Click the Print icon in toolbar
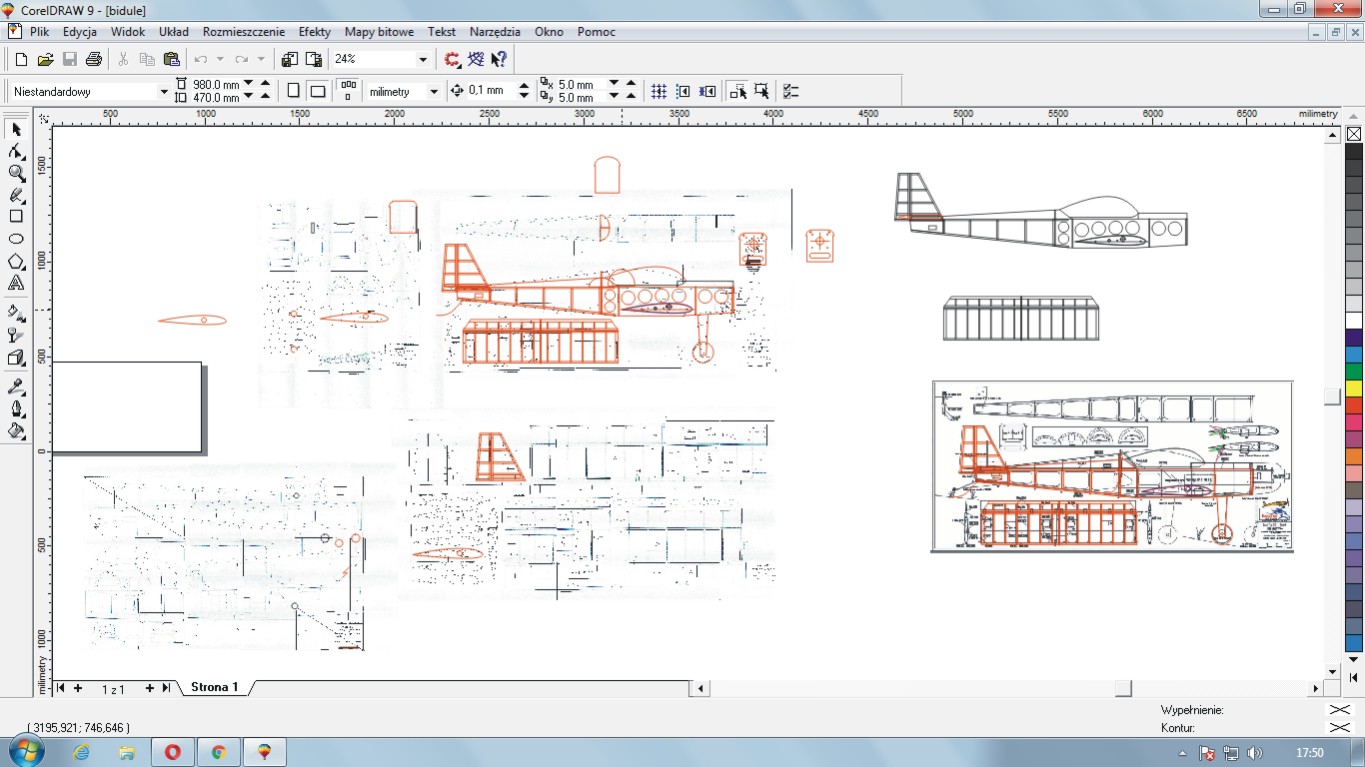This screenshot has width=1365, height=767. (94, 59)
